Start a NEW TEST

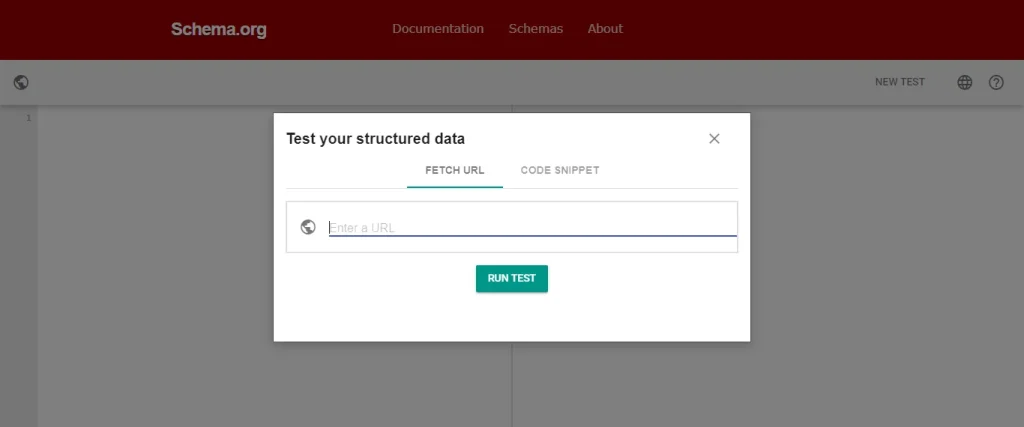click(900, 82)
